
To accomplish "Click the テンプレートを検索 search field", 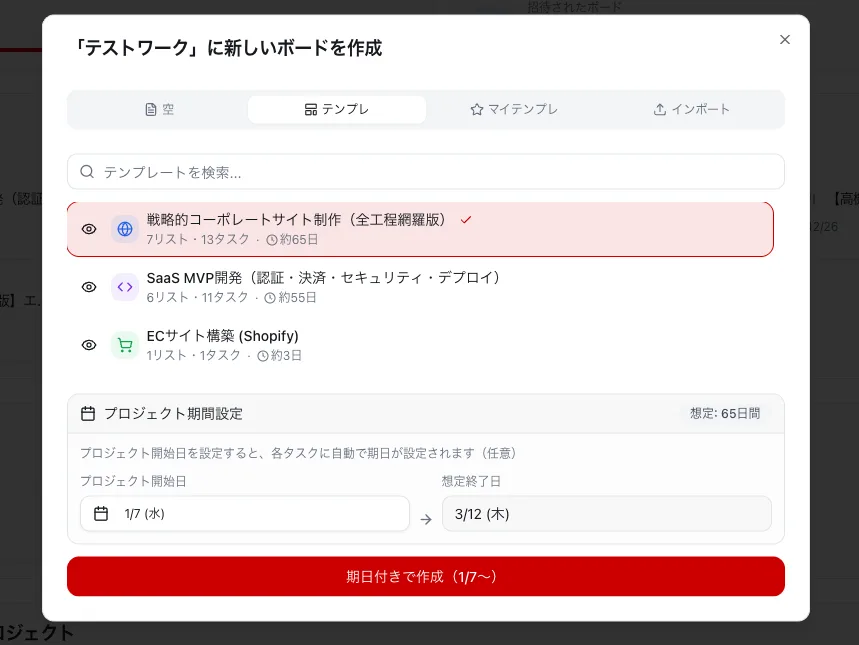I will pyautogui.click(x=426, y=172).
